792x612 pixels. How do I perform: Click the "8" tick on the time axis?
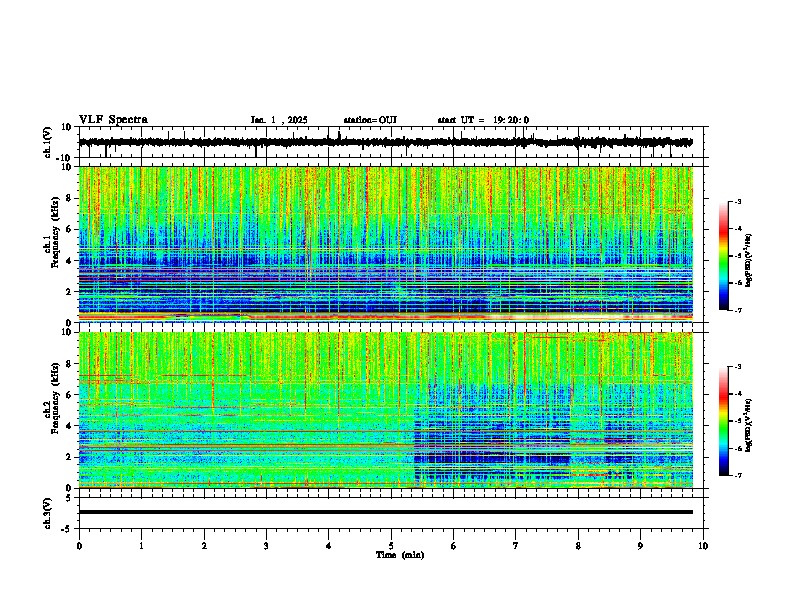[x=578, y=546]
